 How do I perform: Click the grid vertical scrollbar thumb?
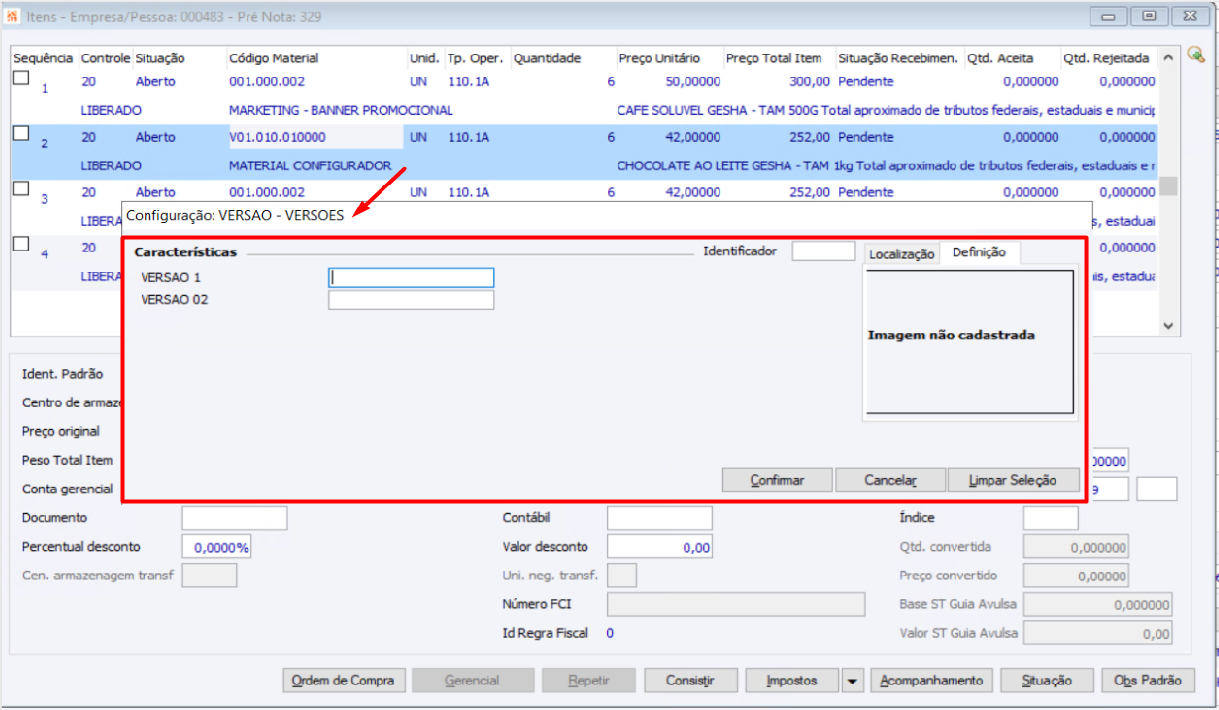1168,186
